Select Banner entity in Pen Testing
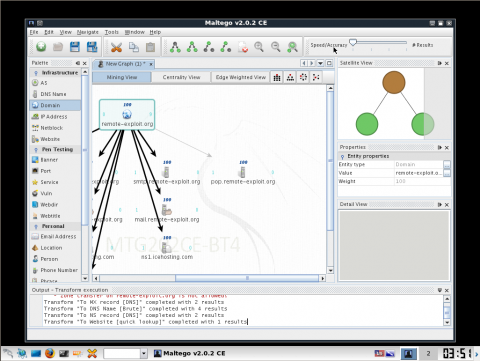This screenshot has height=361, width=480. 55,160
